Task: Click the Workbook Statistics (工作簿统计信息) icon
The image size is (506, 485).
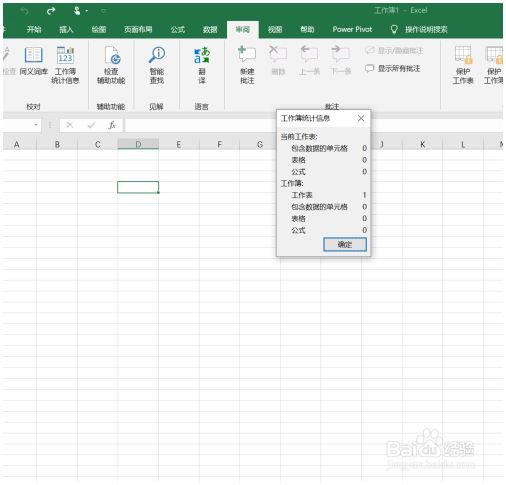Action: click(x=65, y=55)
